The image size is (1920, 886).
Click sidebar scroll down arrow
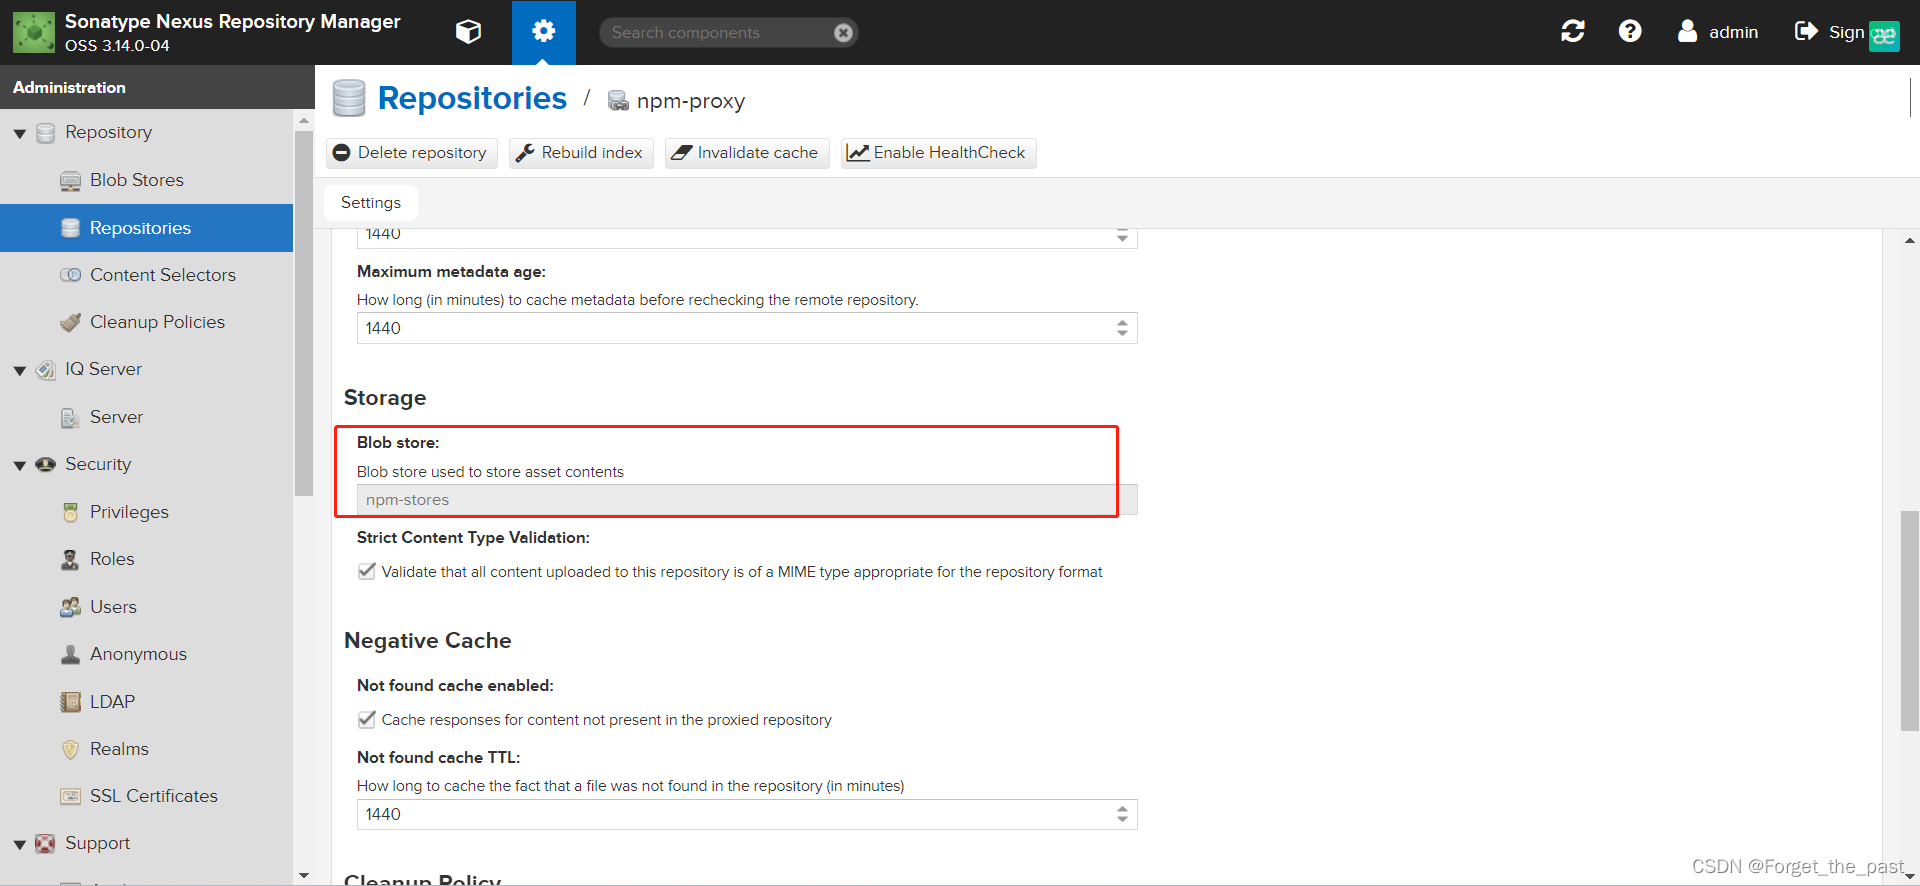pyautogui.click(x=304, y=875)
